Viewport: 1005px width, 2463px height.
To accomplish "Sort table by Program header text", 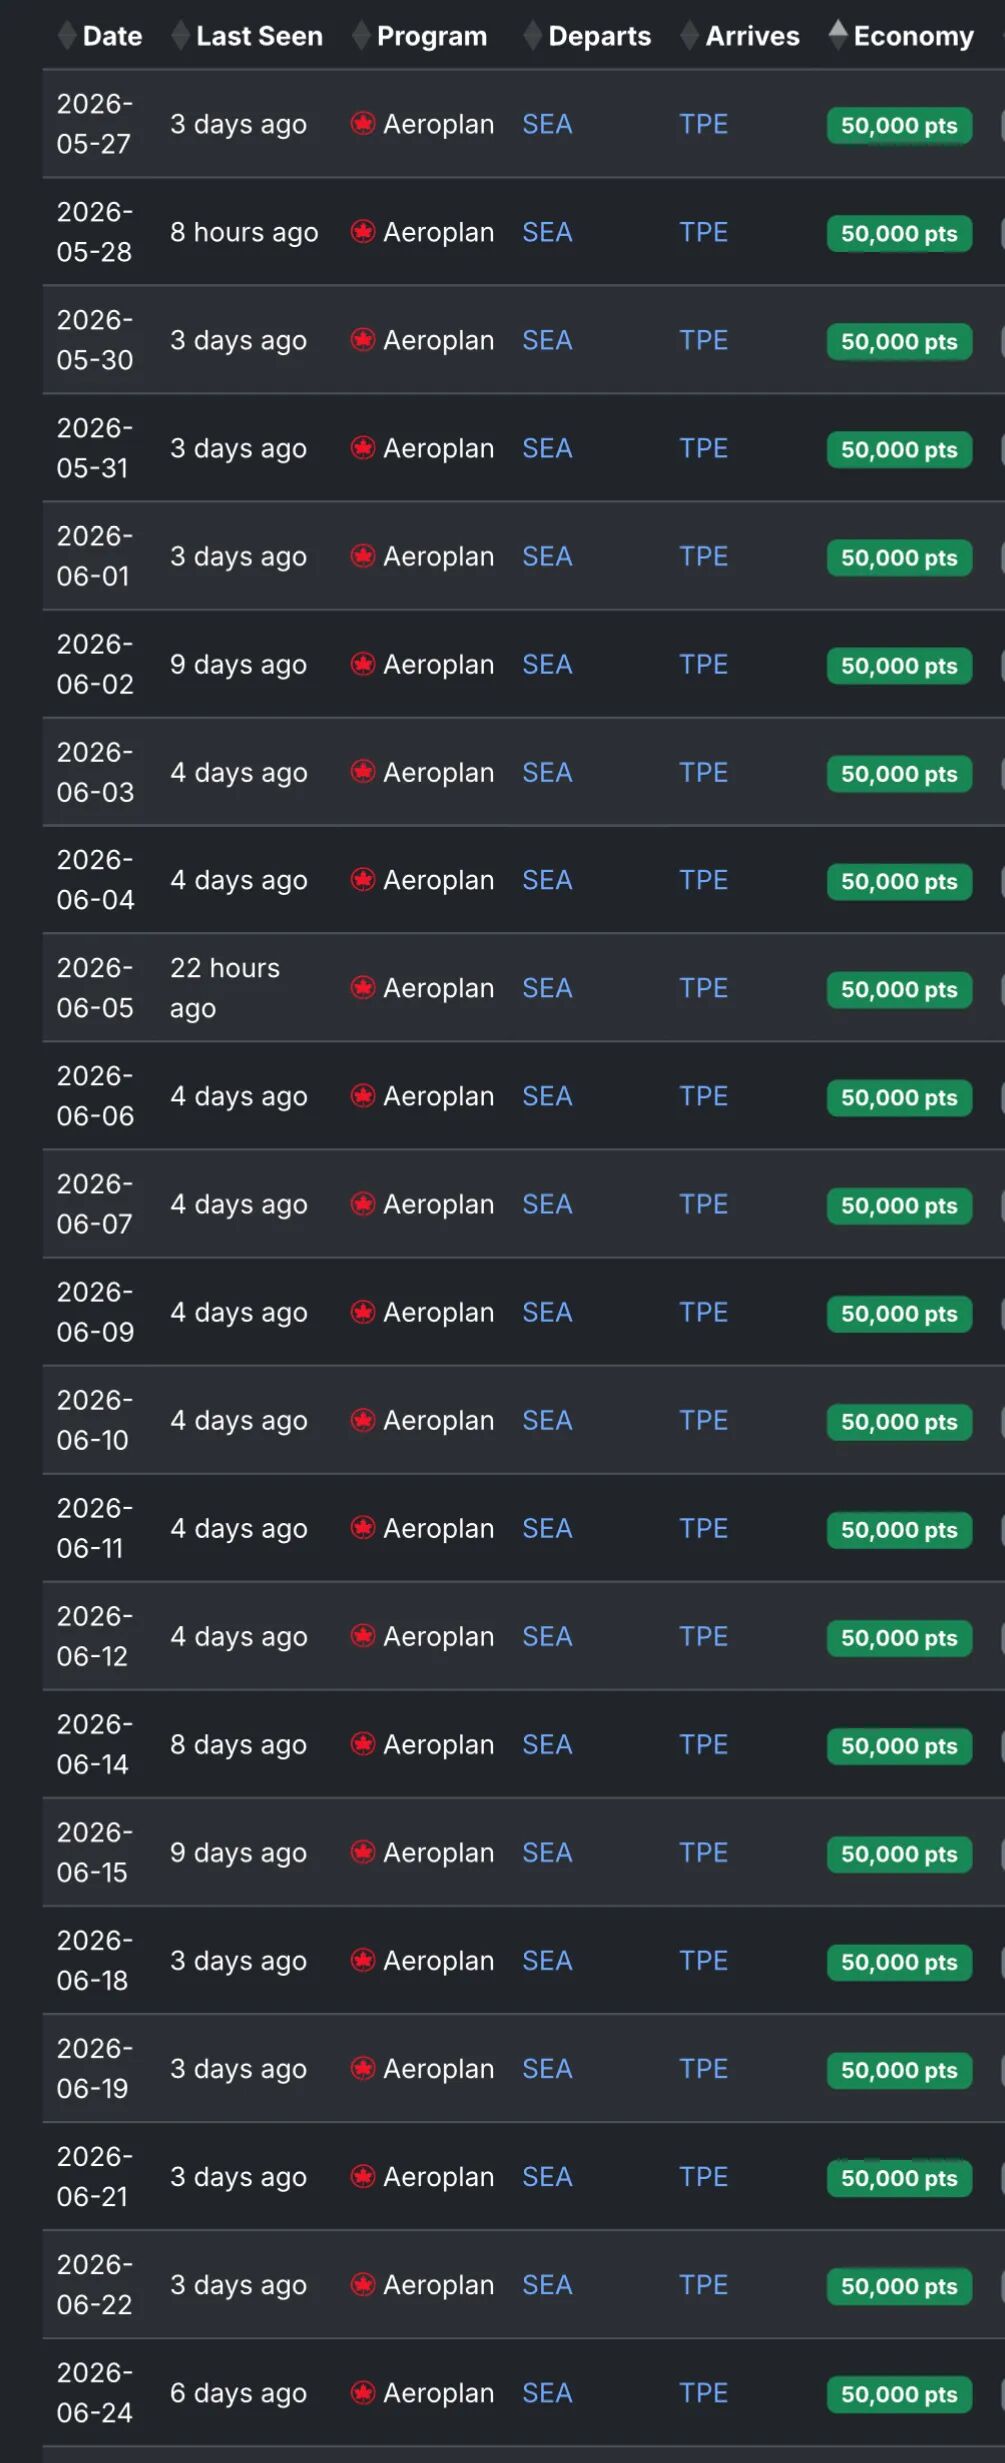I will [x=431, y=36].
